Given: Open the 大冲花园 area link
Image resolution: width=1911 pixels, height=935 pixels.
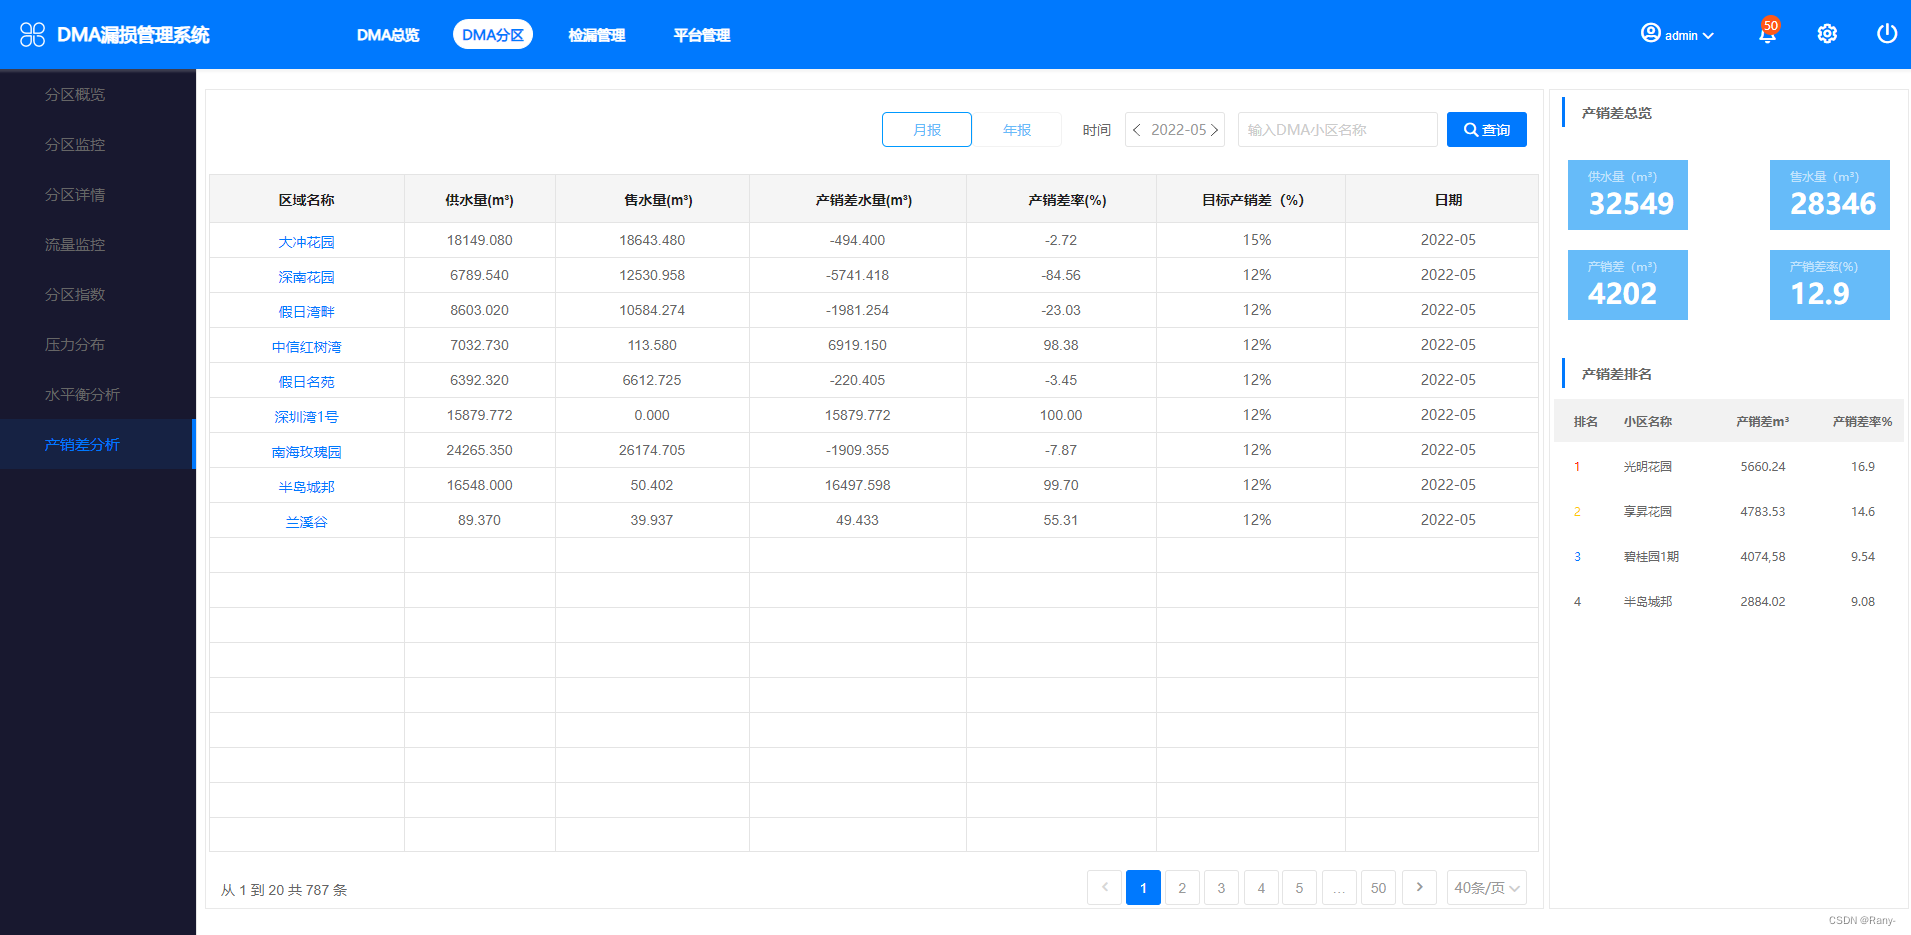Looking at the screenshot, I should 306,242.
